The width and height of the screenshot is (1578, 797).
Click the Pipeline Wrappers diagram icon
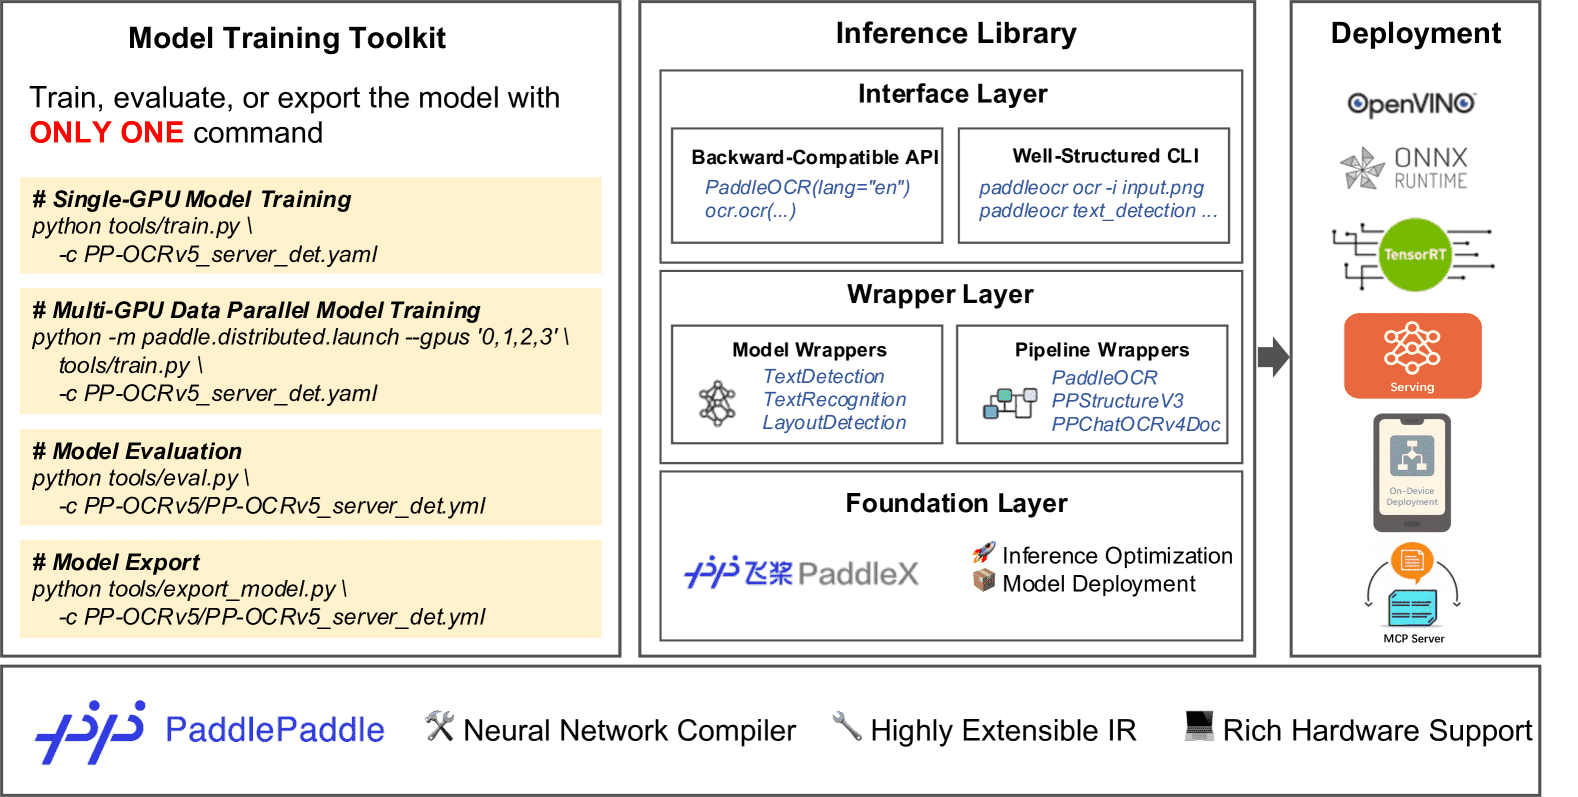pyautogui.click(x=1009, y=403)
